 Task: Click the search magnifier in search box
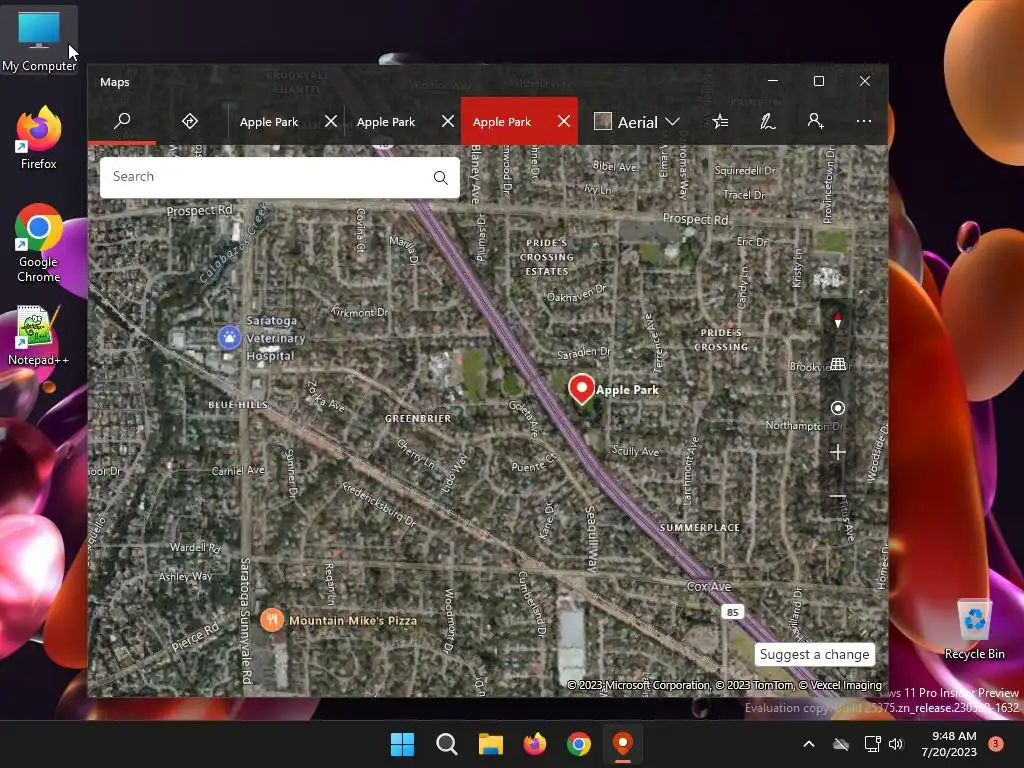coord(441,178)
